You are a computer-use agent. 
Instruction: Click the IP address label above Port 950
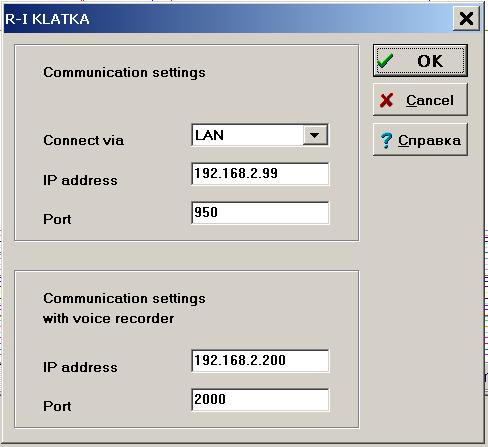click(x=80, y=180)
